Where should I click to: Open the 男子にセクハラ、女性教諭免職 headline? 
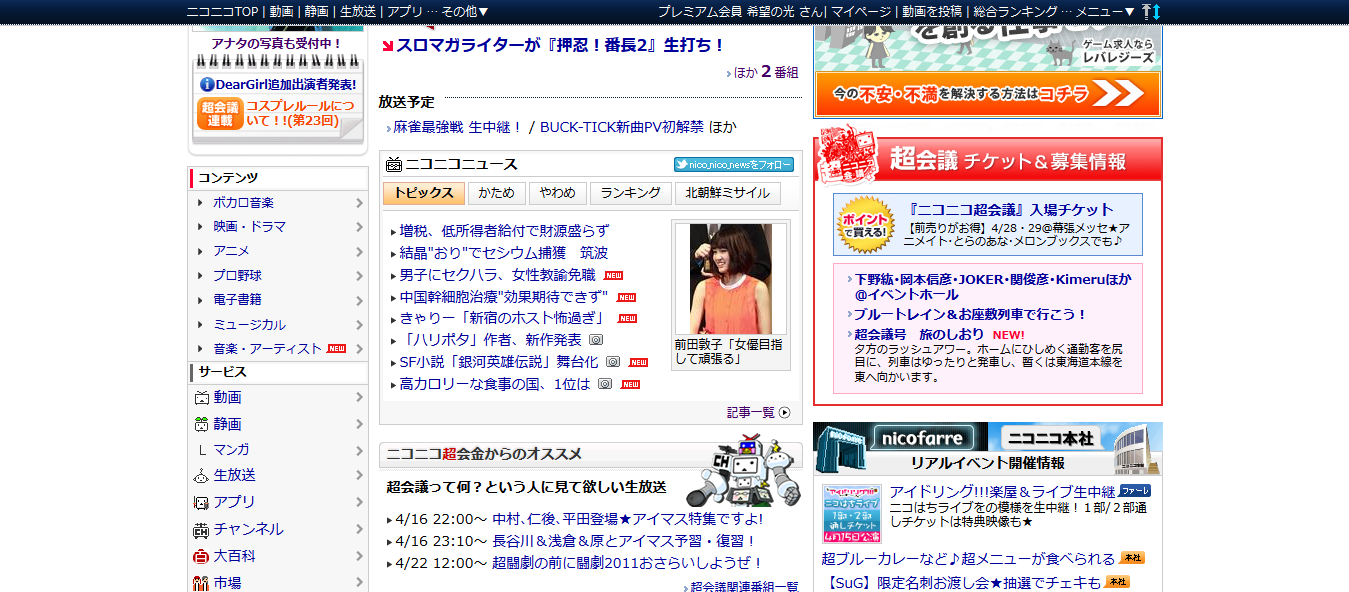coord(497,275)
